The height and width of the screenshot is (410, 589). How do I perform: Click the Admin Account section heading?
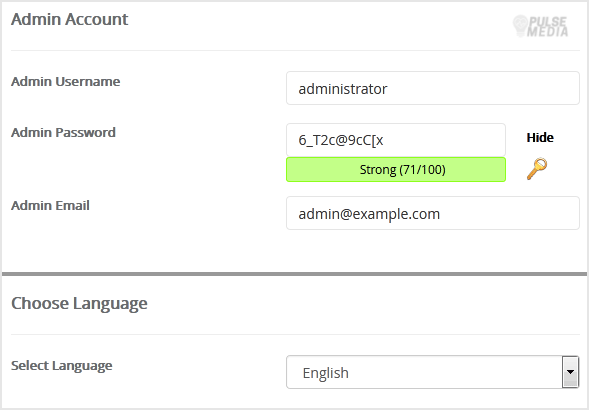click(69, 19)
